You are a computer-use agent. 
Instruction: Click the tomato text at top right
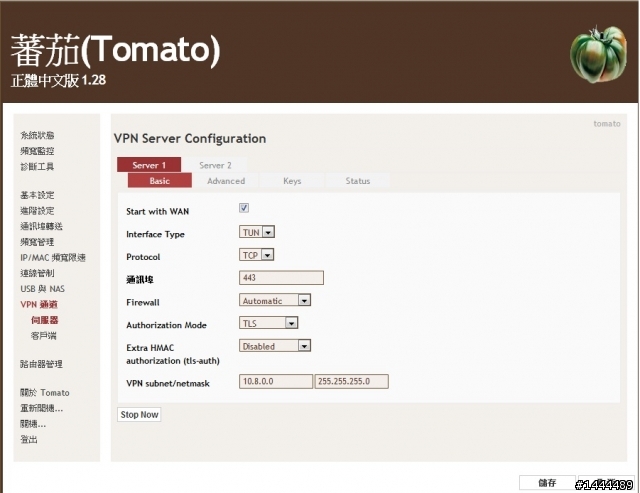click(607, 123)
